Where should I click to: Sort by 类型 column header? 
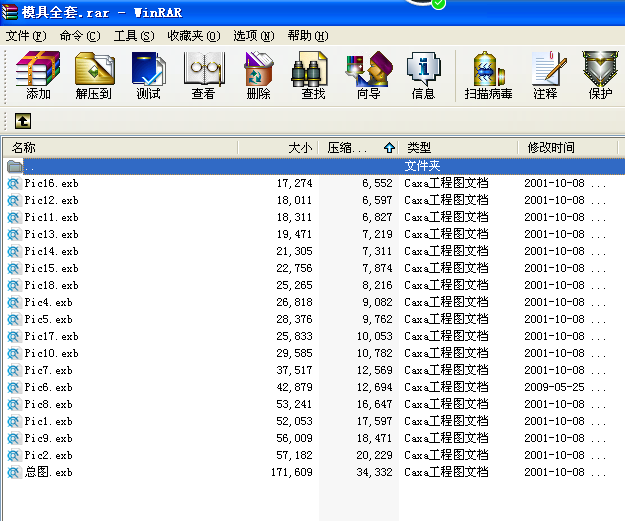coord(458,148)
